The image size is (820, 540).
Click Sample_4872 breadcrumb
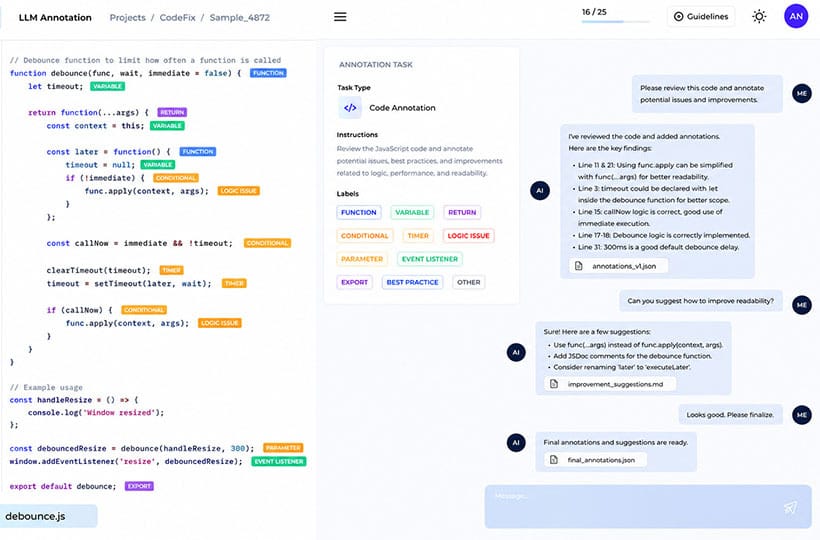click(x=240, y=18)
